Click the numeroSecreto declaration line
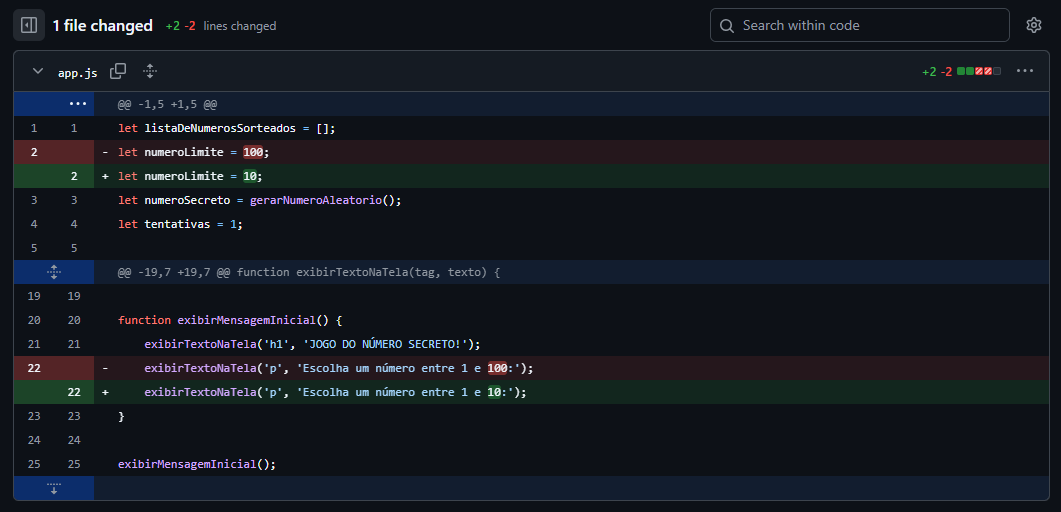 260,200
